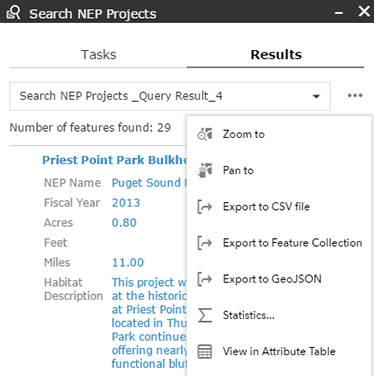Click the 'Number of features found: 29' text
This screenshot has width=374, height=376.
[90, 128]
